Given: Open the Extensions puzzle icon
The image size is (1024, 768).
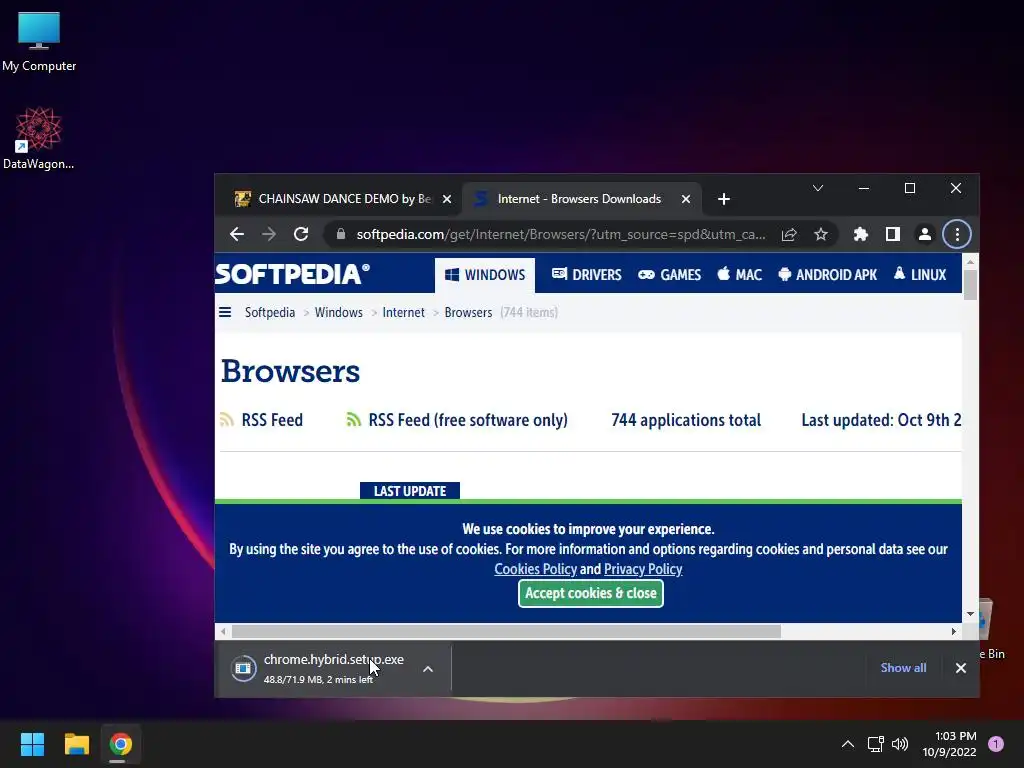Looking at the screenshot, I should 861,234.
